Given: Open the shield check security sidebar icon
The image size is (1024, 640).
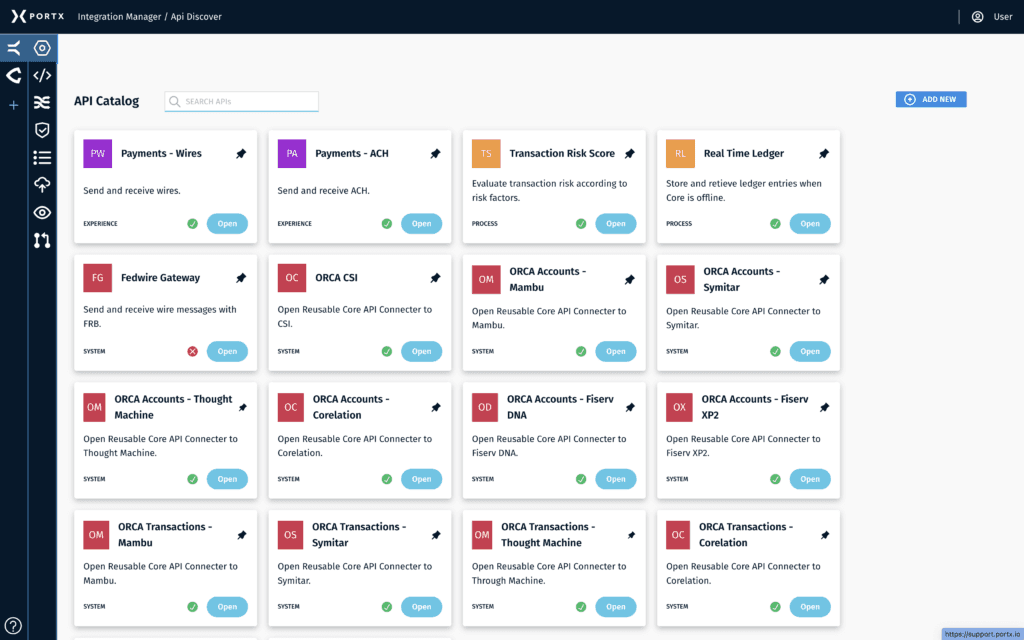Looking at the screenshot, I should tap(42, 130).
